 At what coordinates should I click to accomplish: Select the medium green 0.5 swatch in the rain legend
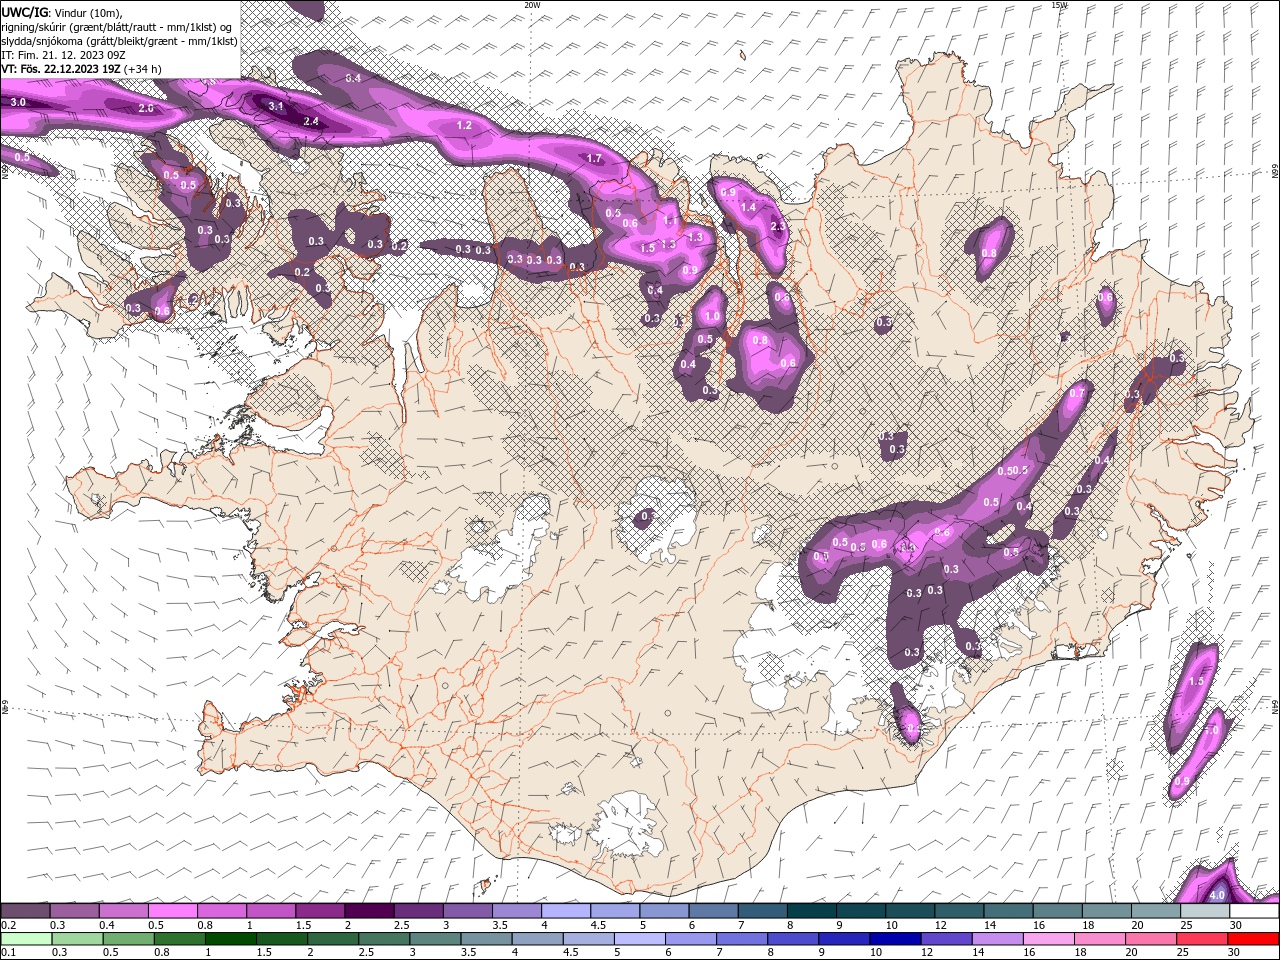[128, 939]
